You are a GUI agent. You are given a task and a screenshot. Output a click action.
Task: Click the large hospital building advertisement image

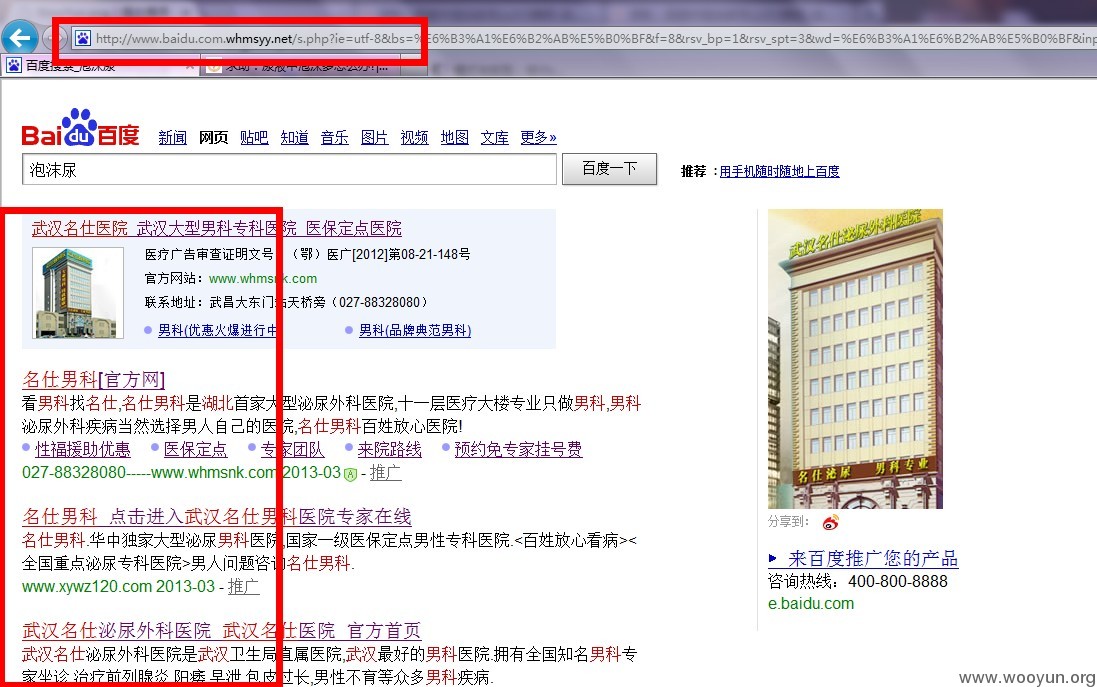pyautogui.click(x=855, y=359)
